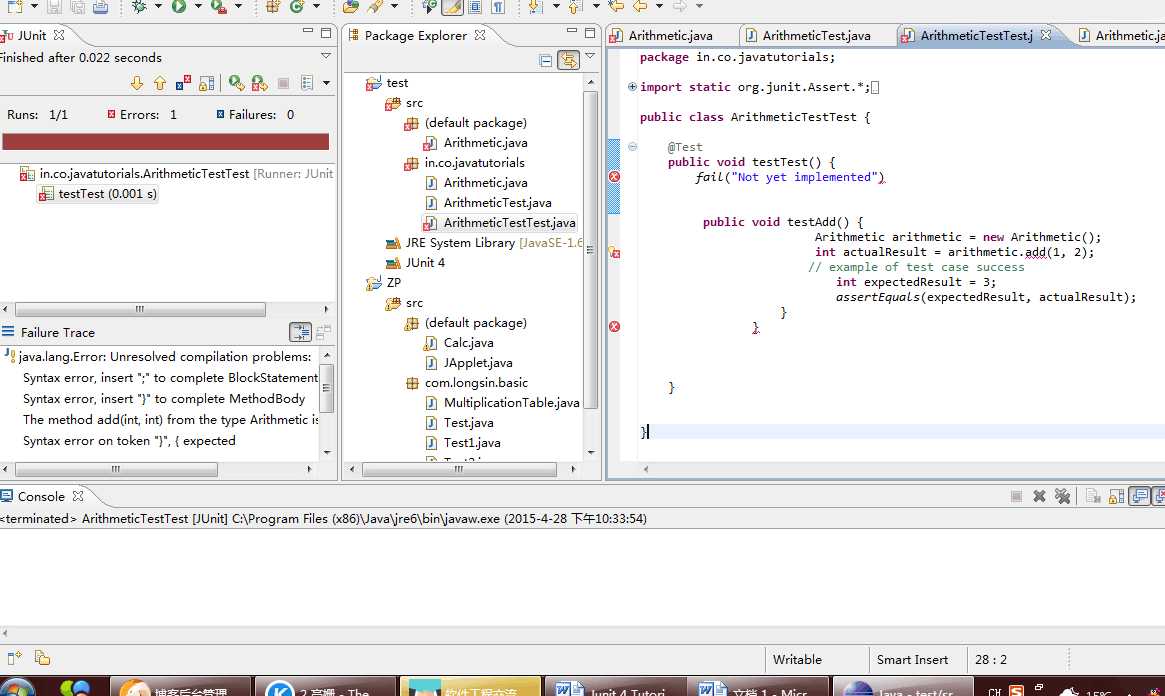Image resolution: width=1165 pixels, height=696 pixels.
Task: Click the 'Syntax error on token' trace line
Action: pyautogui.click(x=129, y=440)
